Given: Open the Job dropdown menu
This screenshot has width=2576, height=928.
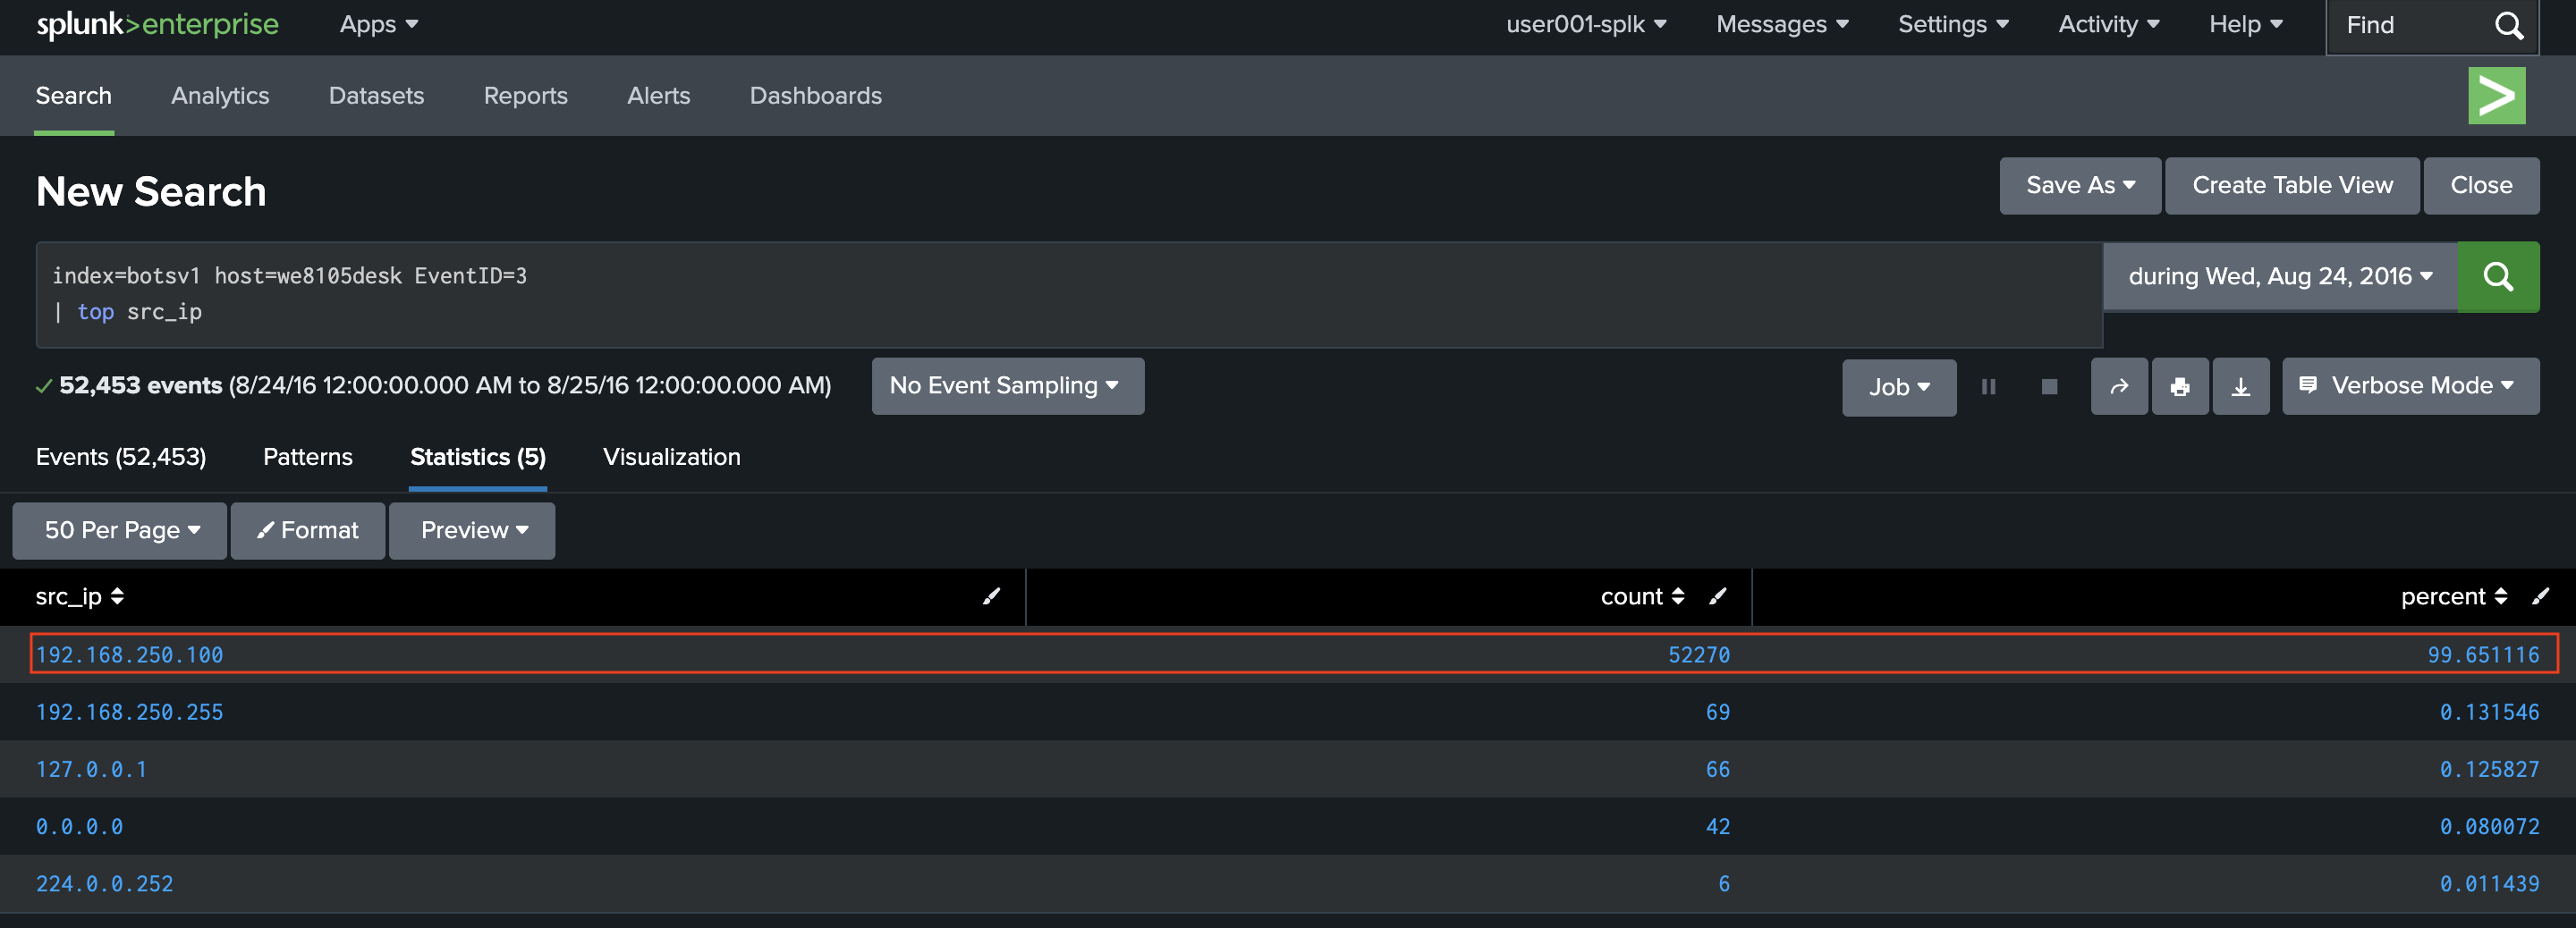Looking at the screenshot, I should click(x=1899, y=387).
